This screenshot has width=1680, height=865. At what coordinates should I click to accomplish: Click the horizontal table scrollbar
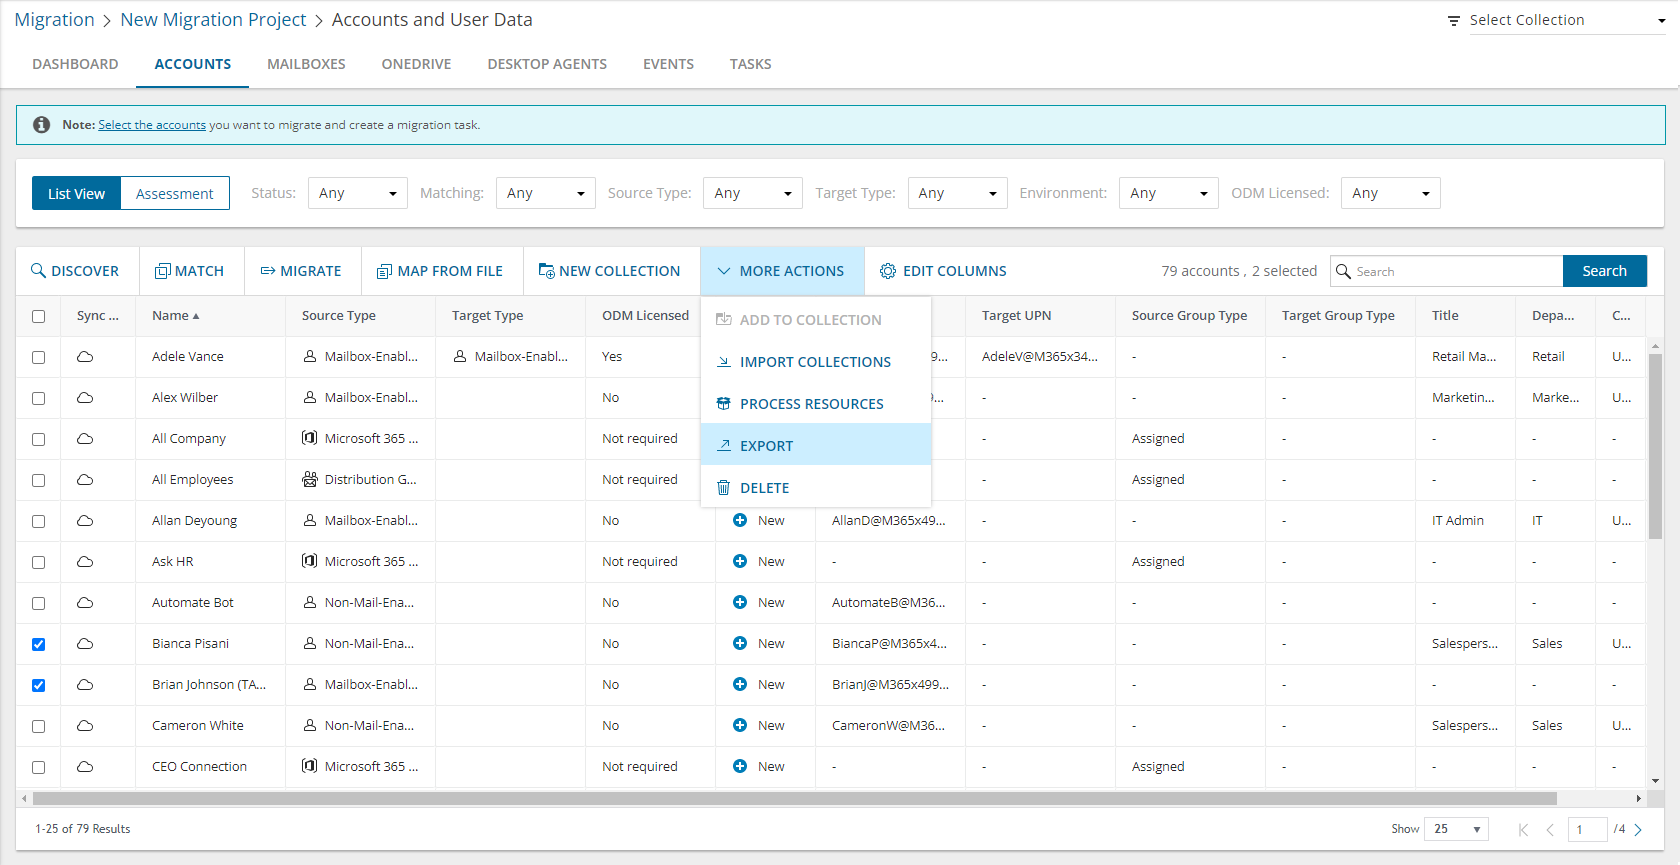pos(794,799)
